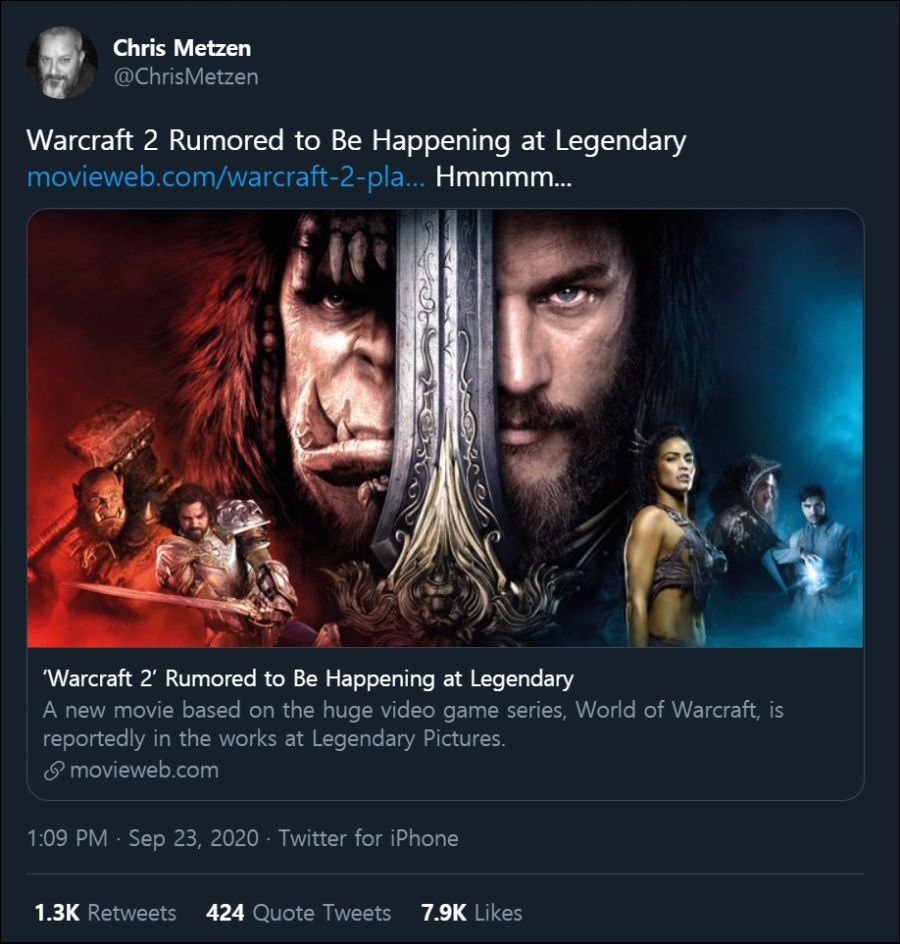Click the "Hmmmm..." comment text

[501, 178]
